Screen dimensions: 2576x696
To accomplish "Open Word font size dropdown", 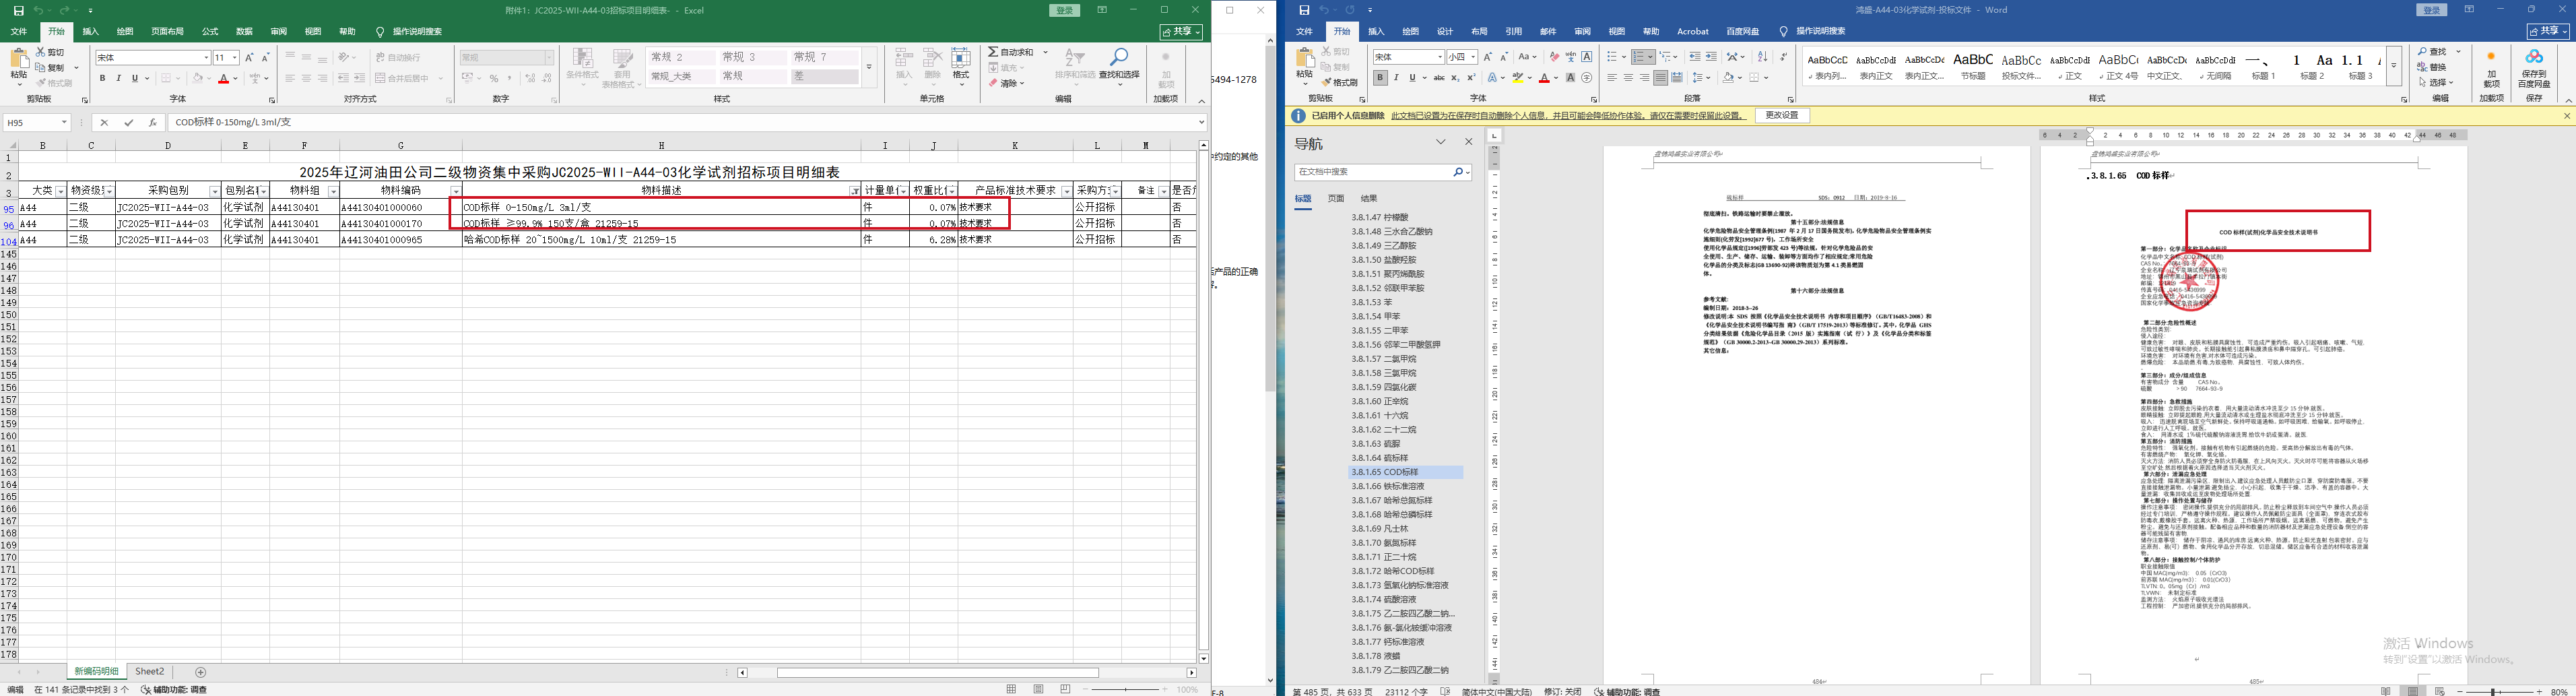I will pos(1473,57).
